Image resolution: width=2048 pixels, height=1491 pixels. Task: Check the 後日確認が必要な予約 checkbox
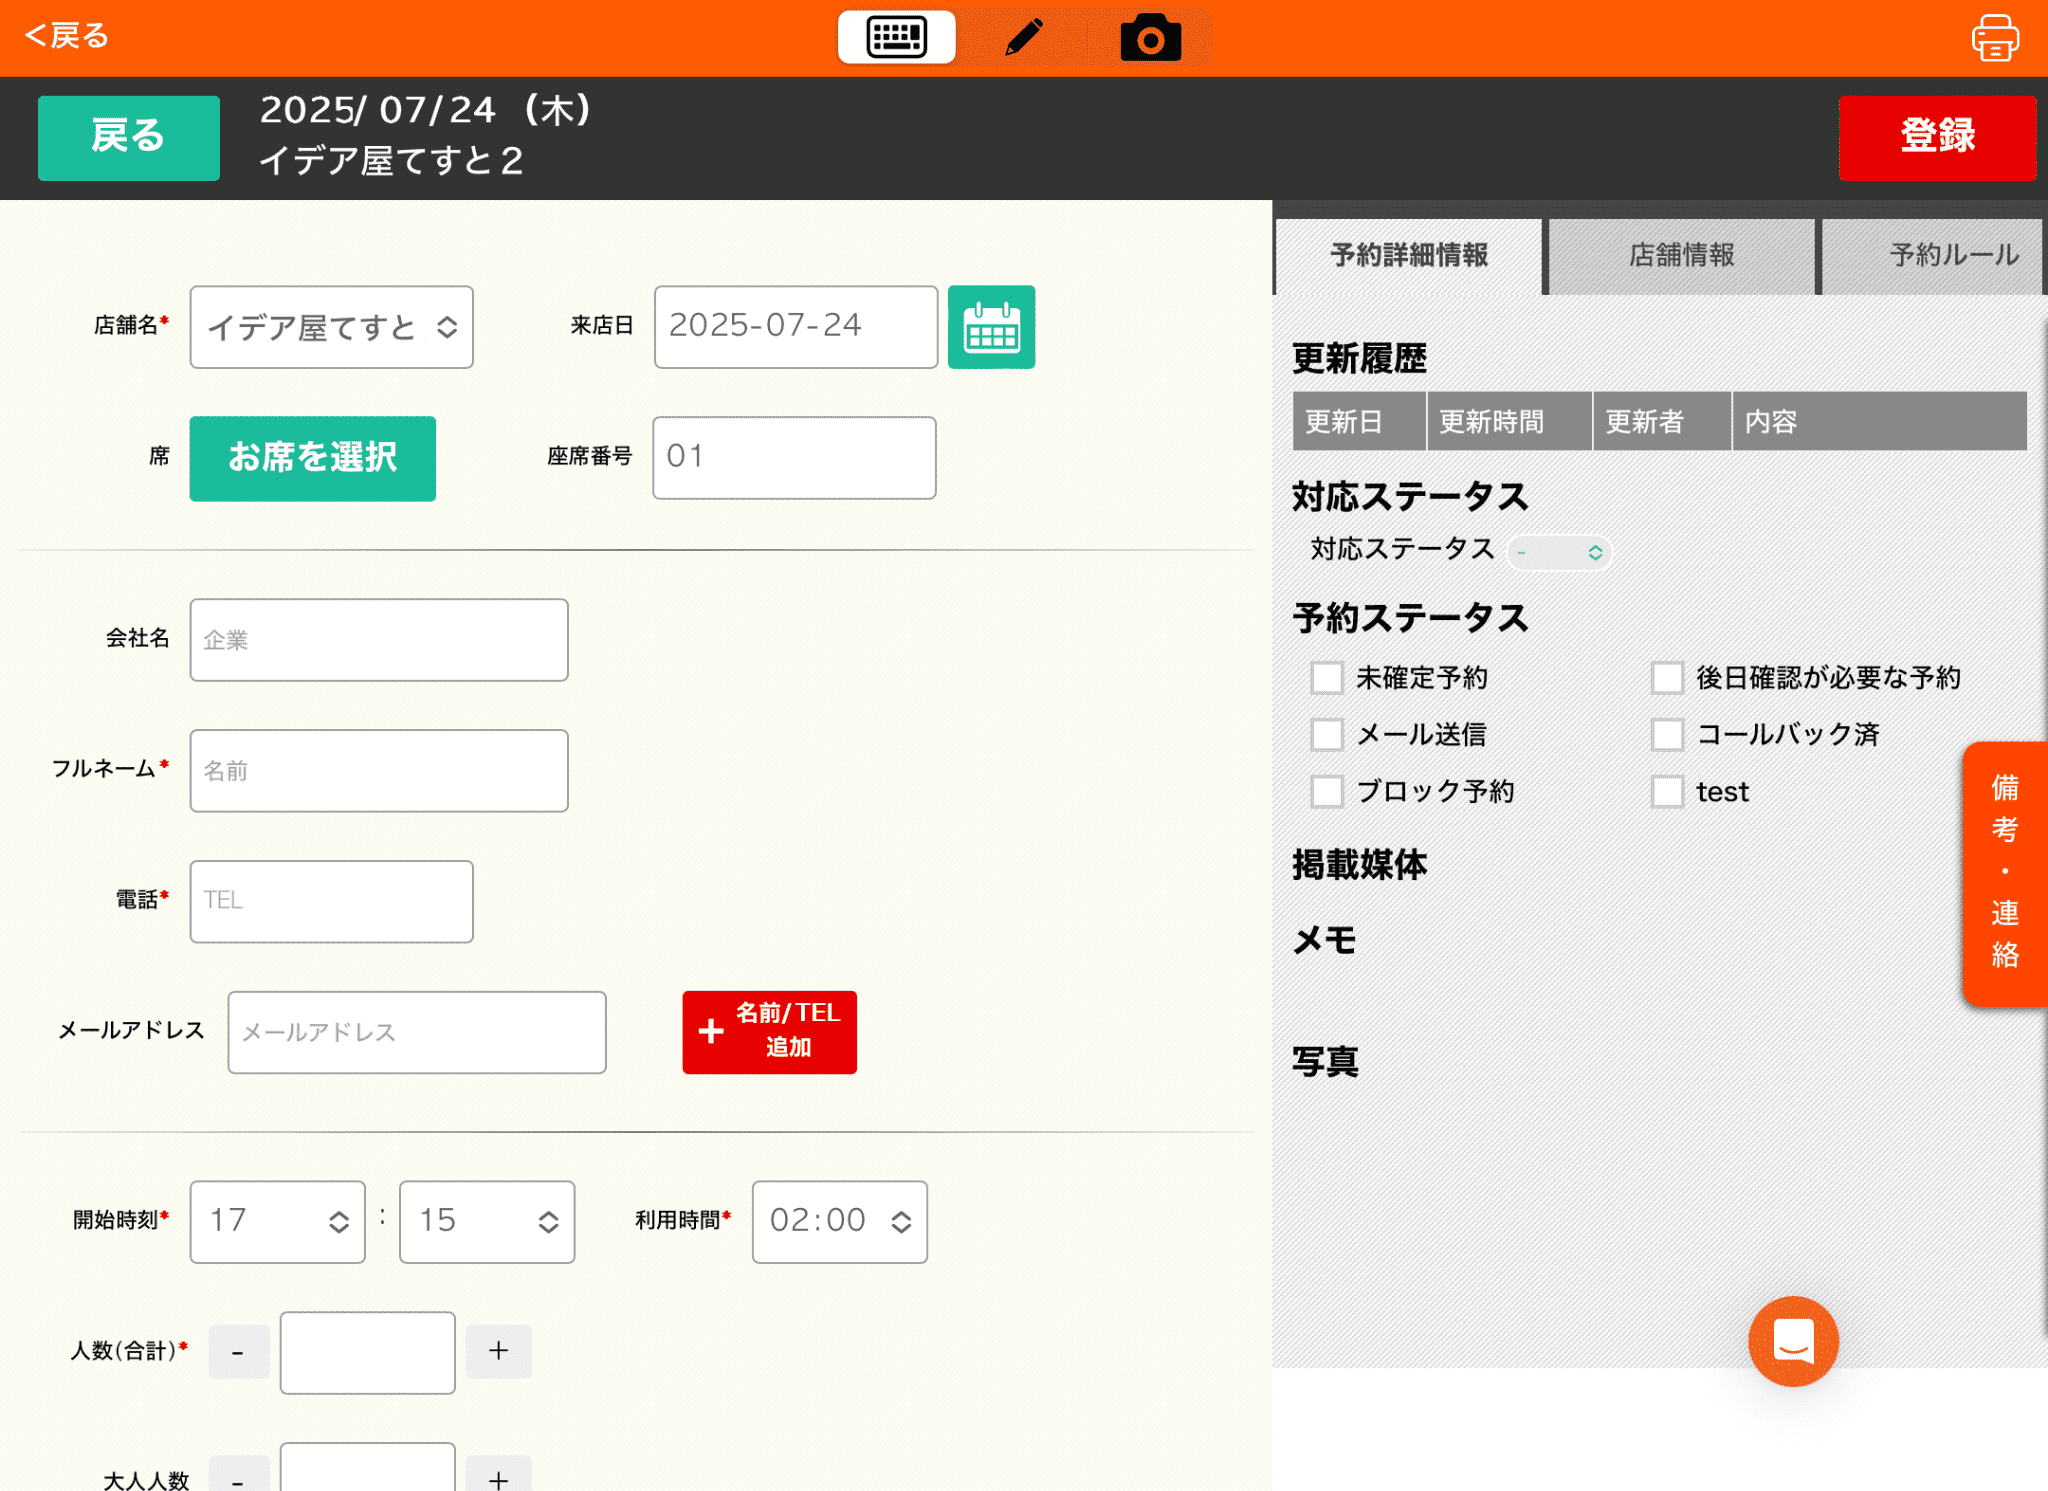point(1667,678)
